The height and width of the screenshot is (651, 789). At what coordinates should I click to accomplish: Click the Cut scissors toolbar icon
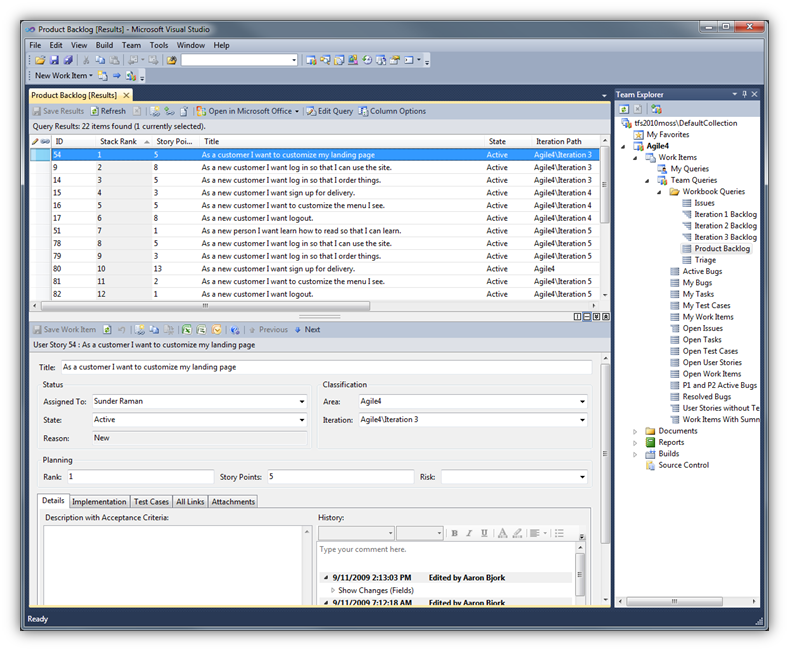pos(86,60)
